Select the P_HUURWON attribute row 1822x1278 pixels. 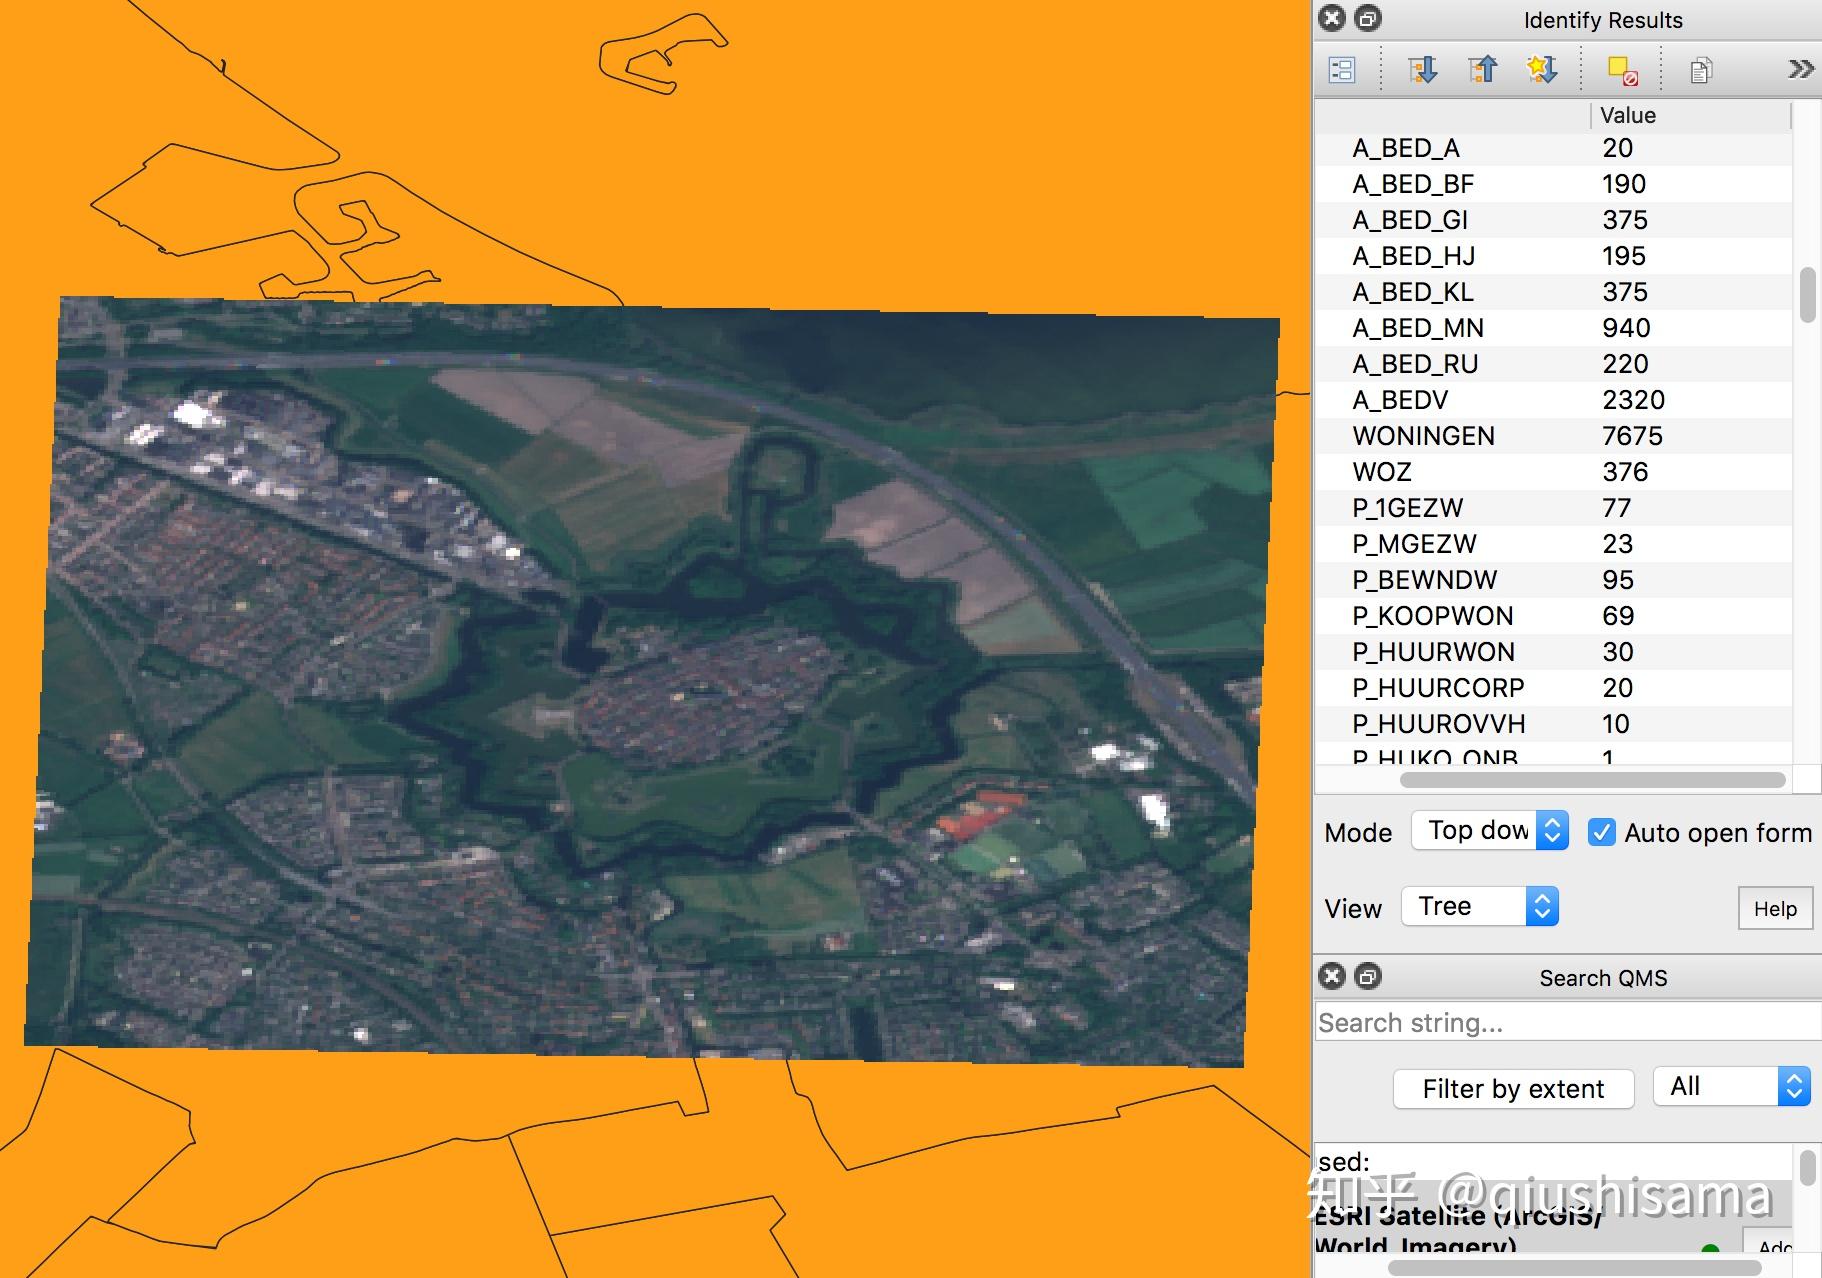1553,652
